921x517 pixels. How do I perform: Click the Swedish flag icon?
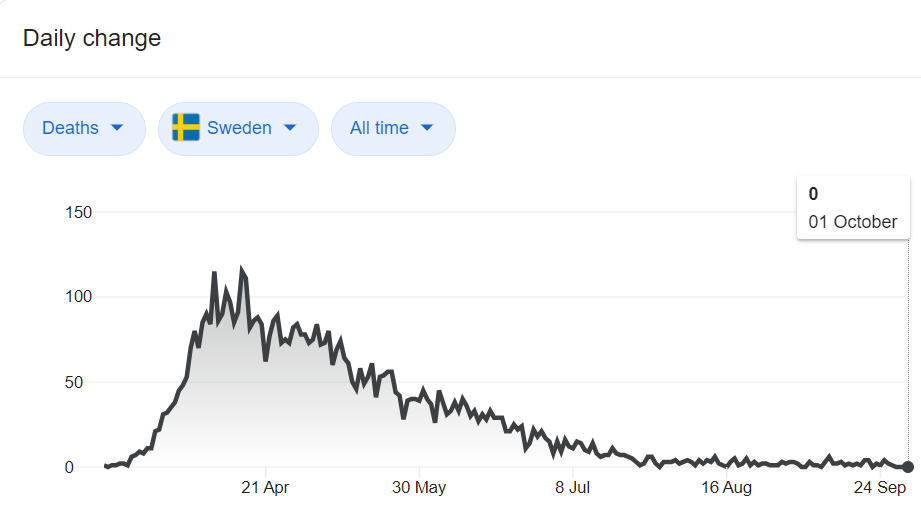185,128
